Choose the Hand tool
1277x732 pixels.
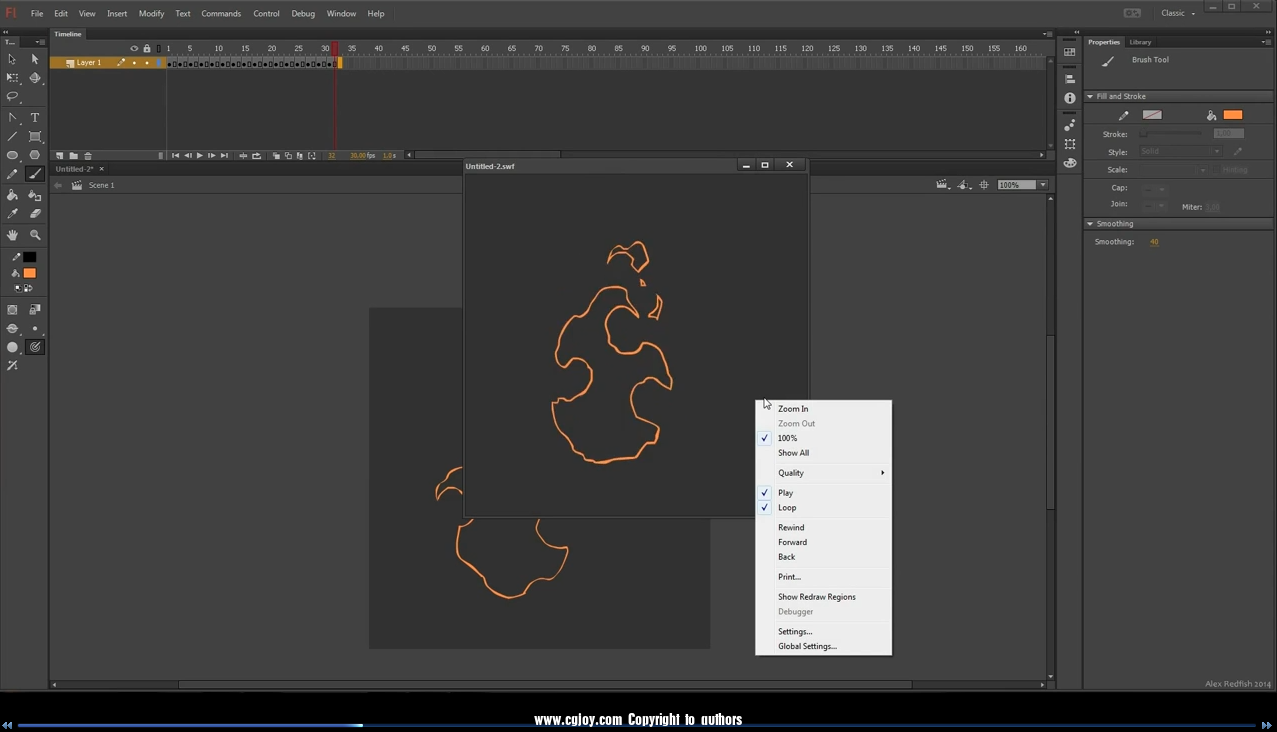coord(12,235)
